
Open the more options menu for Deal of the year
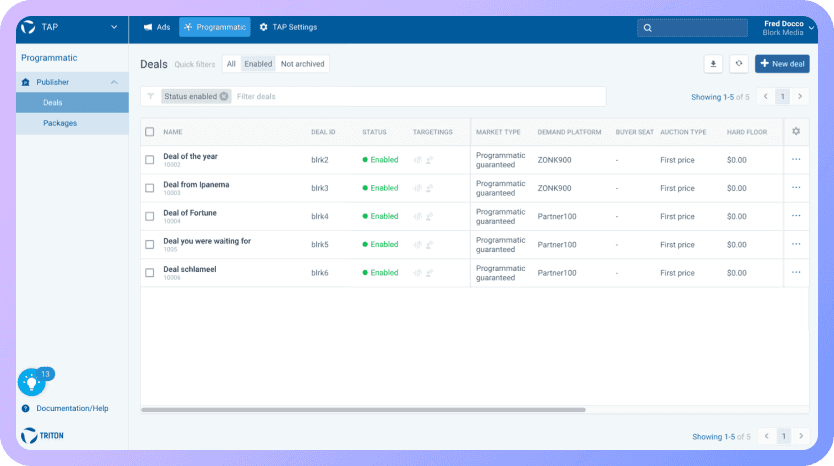point(796,159)
